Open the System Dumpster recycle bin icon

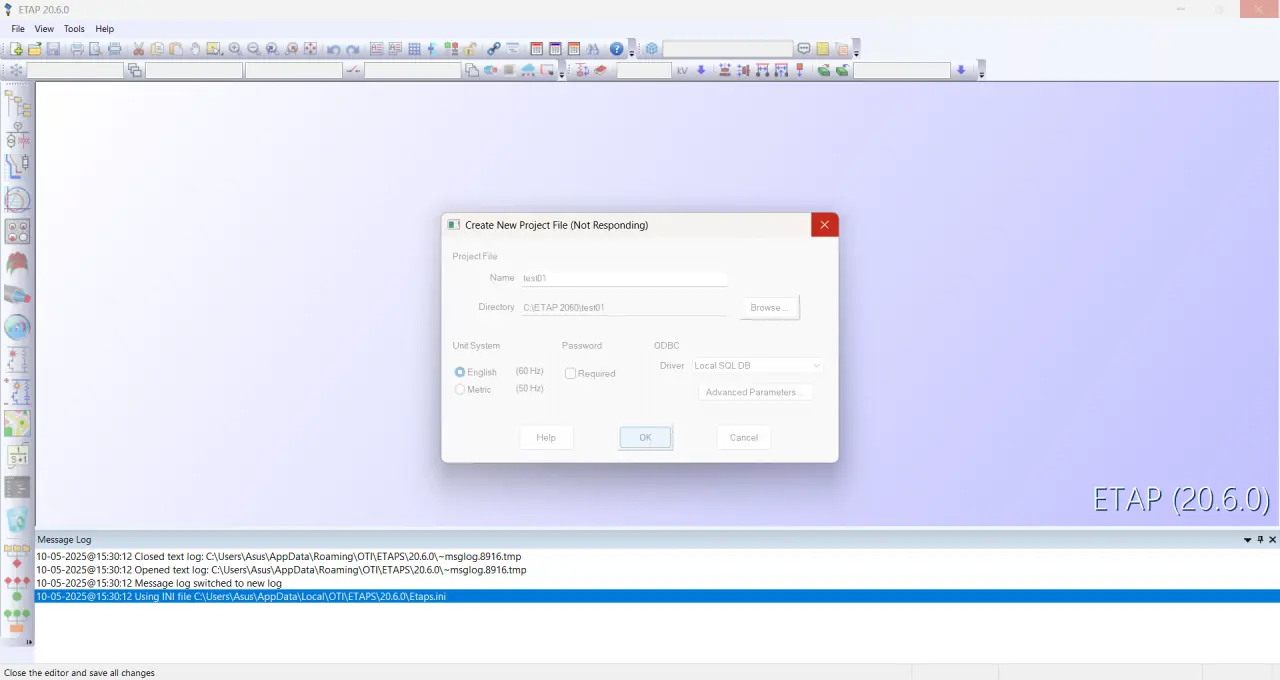click(x=17, y=519)
